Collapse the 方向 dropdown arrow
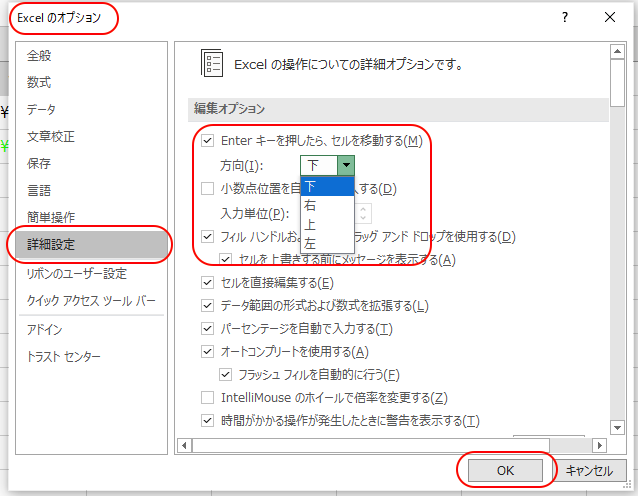Viewport: 638px width, 496px height. [x=346, y=165]
